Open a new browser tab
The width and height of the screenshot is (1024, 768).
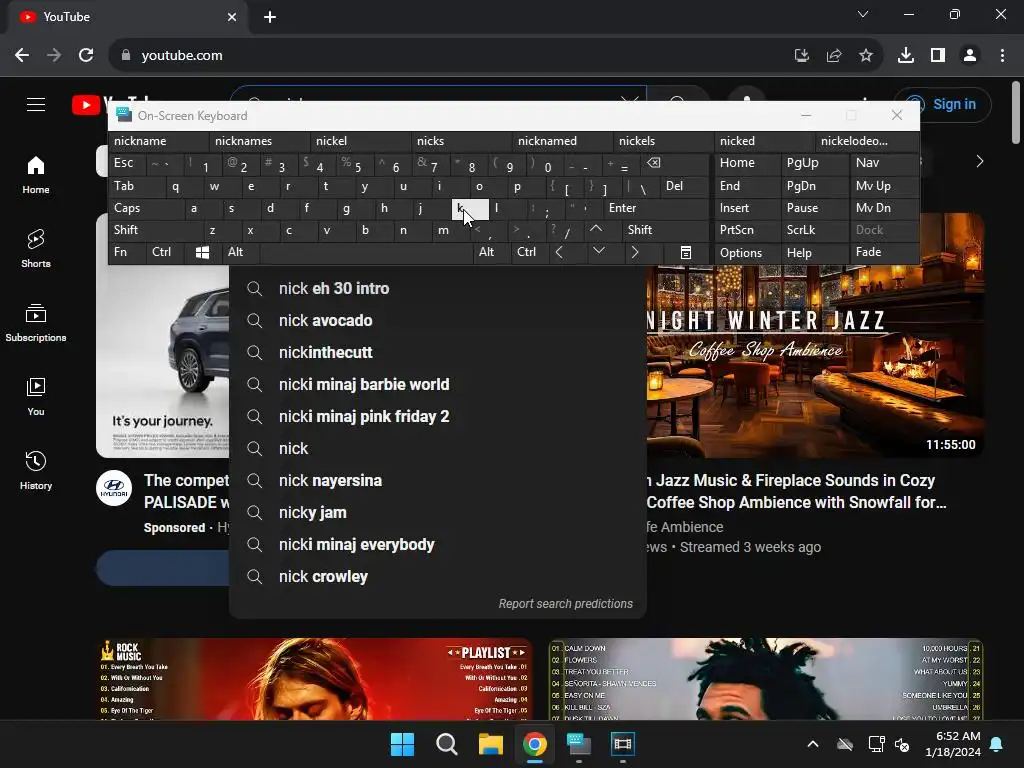[x=270, y=17]
